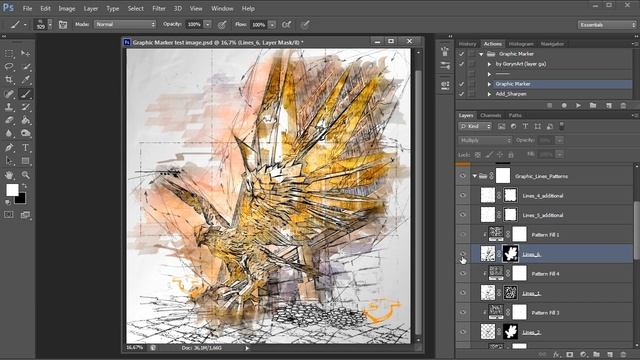Viewport: 640px width, 360px height.
Task: Select the Paint Bucket tool
Action: pyautogui.click(x=25, y=120)
